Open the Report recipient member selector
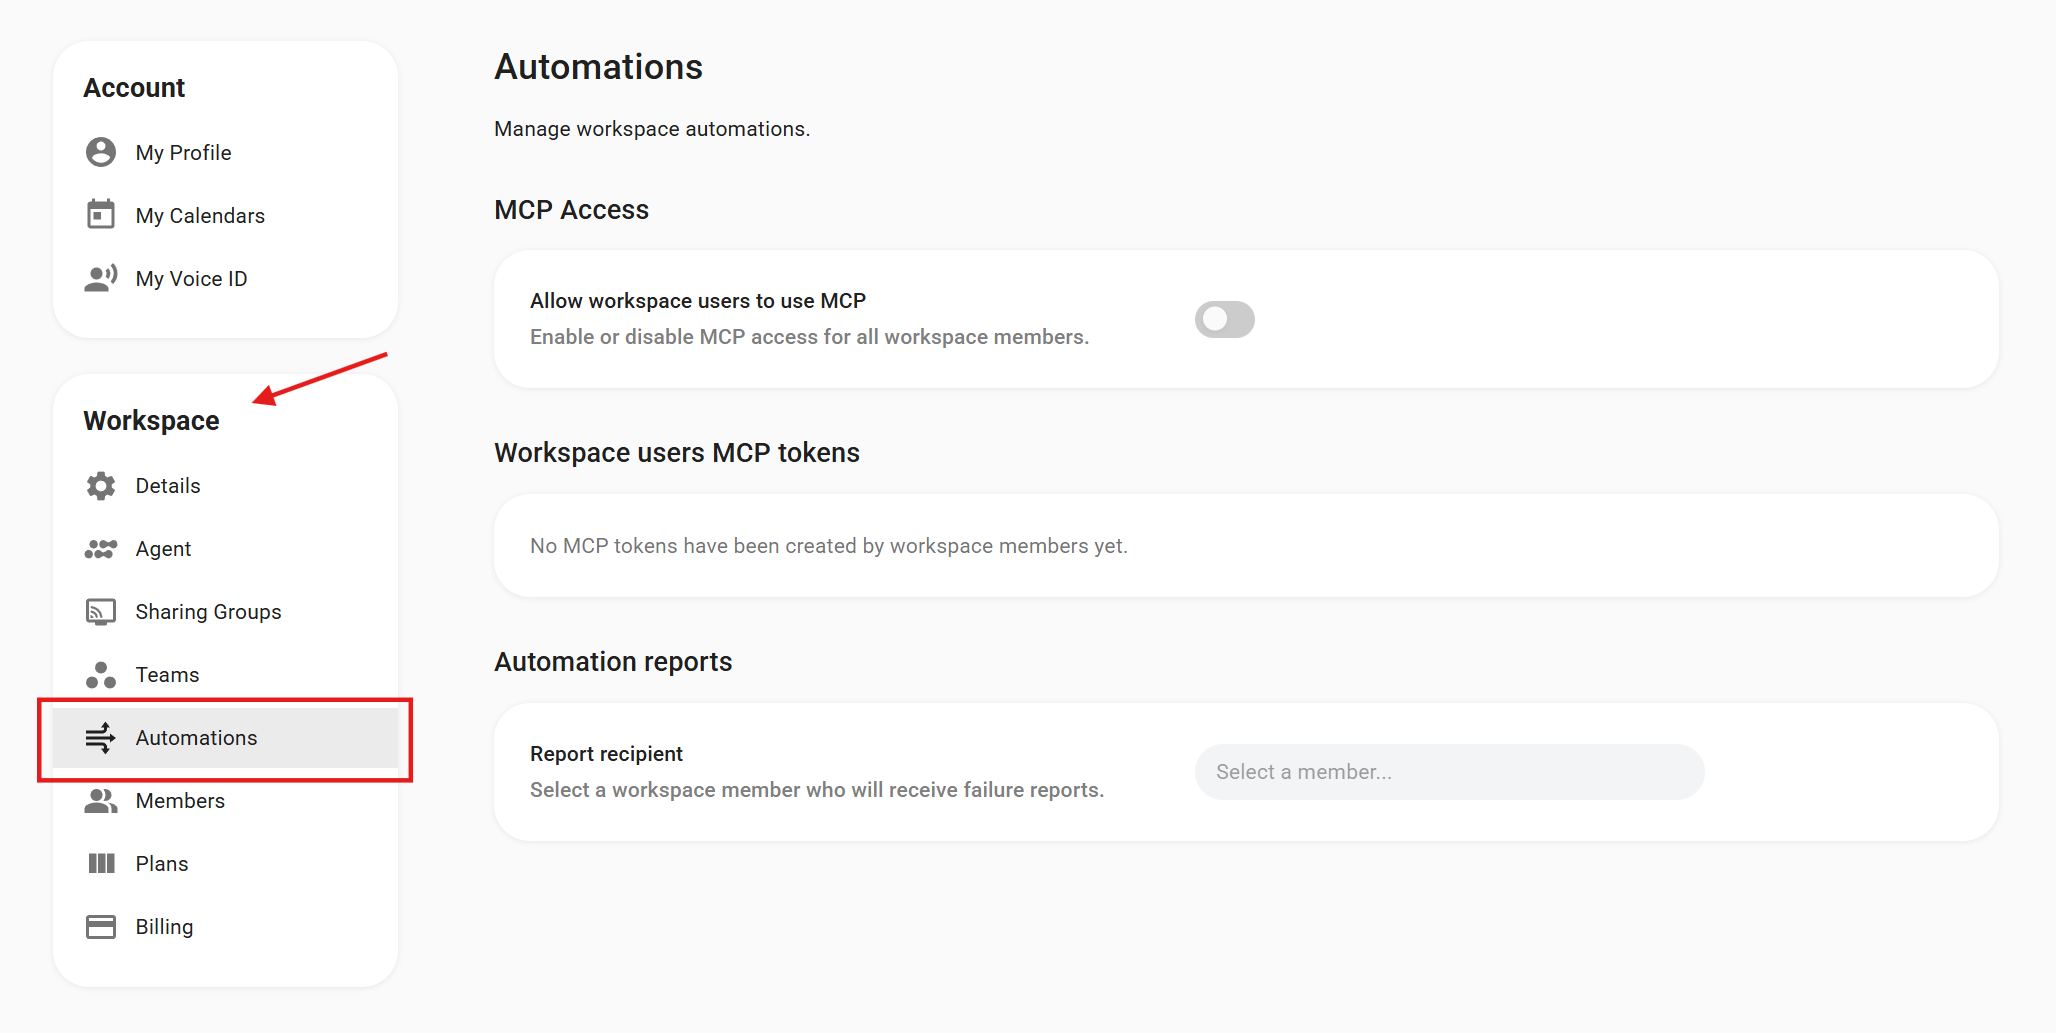2056x1033 pixels. tap(1448, 772)
